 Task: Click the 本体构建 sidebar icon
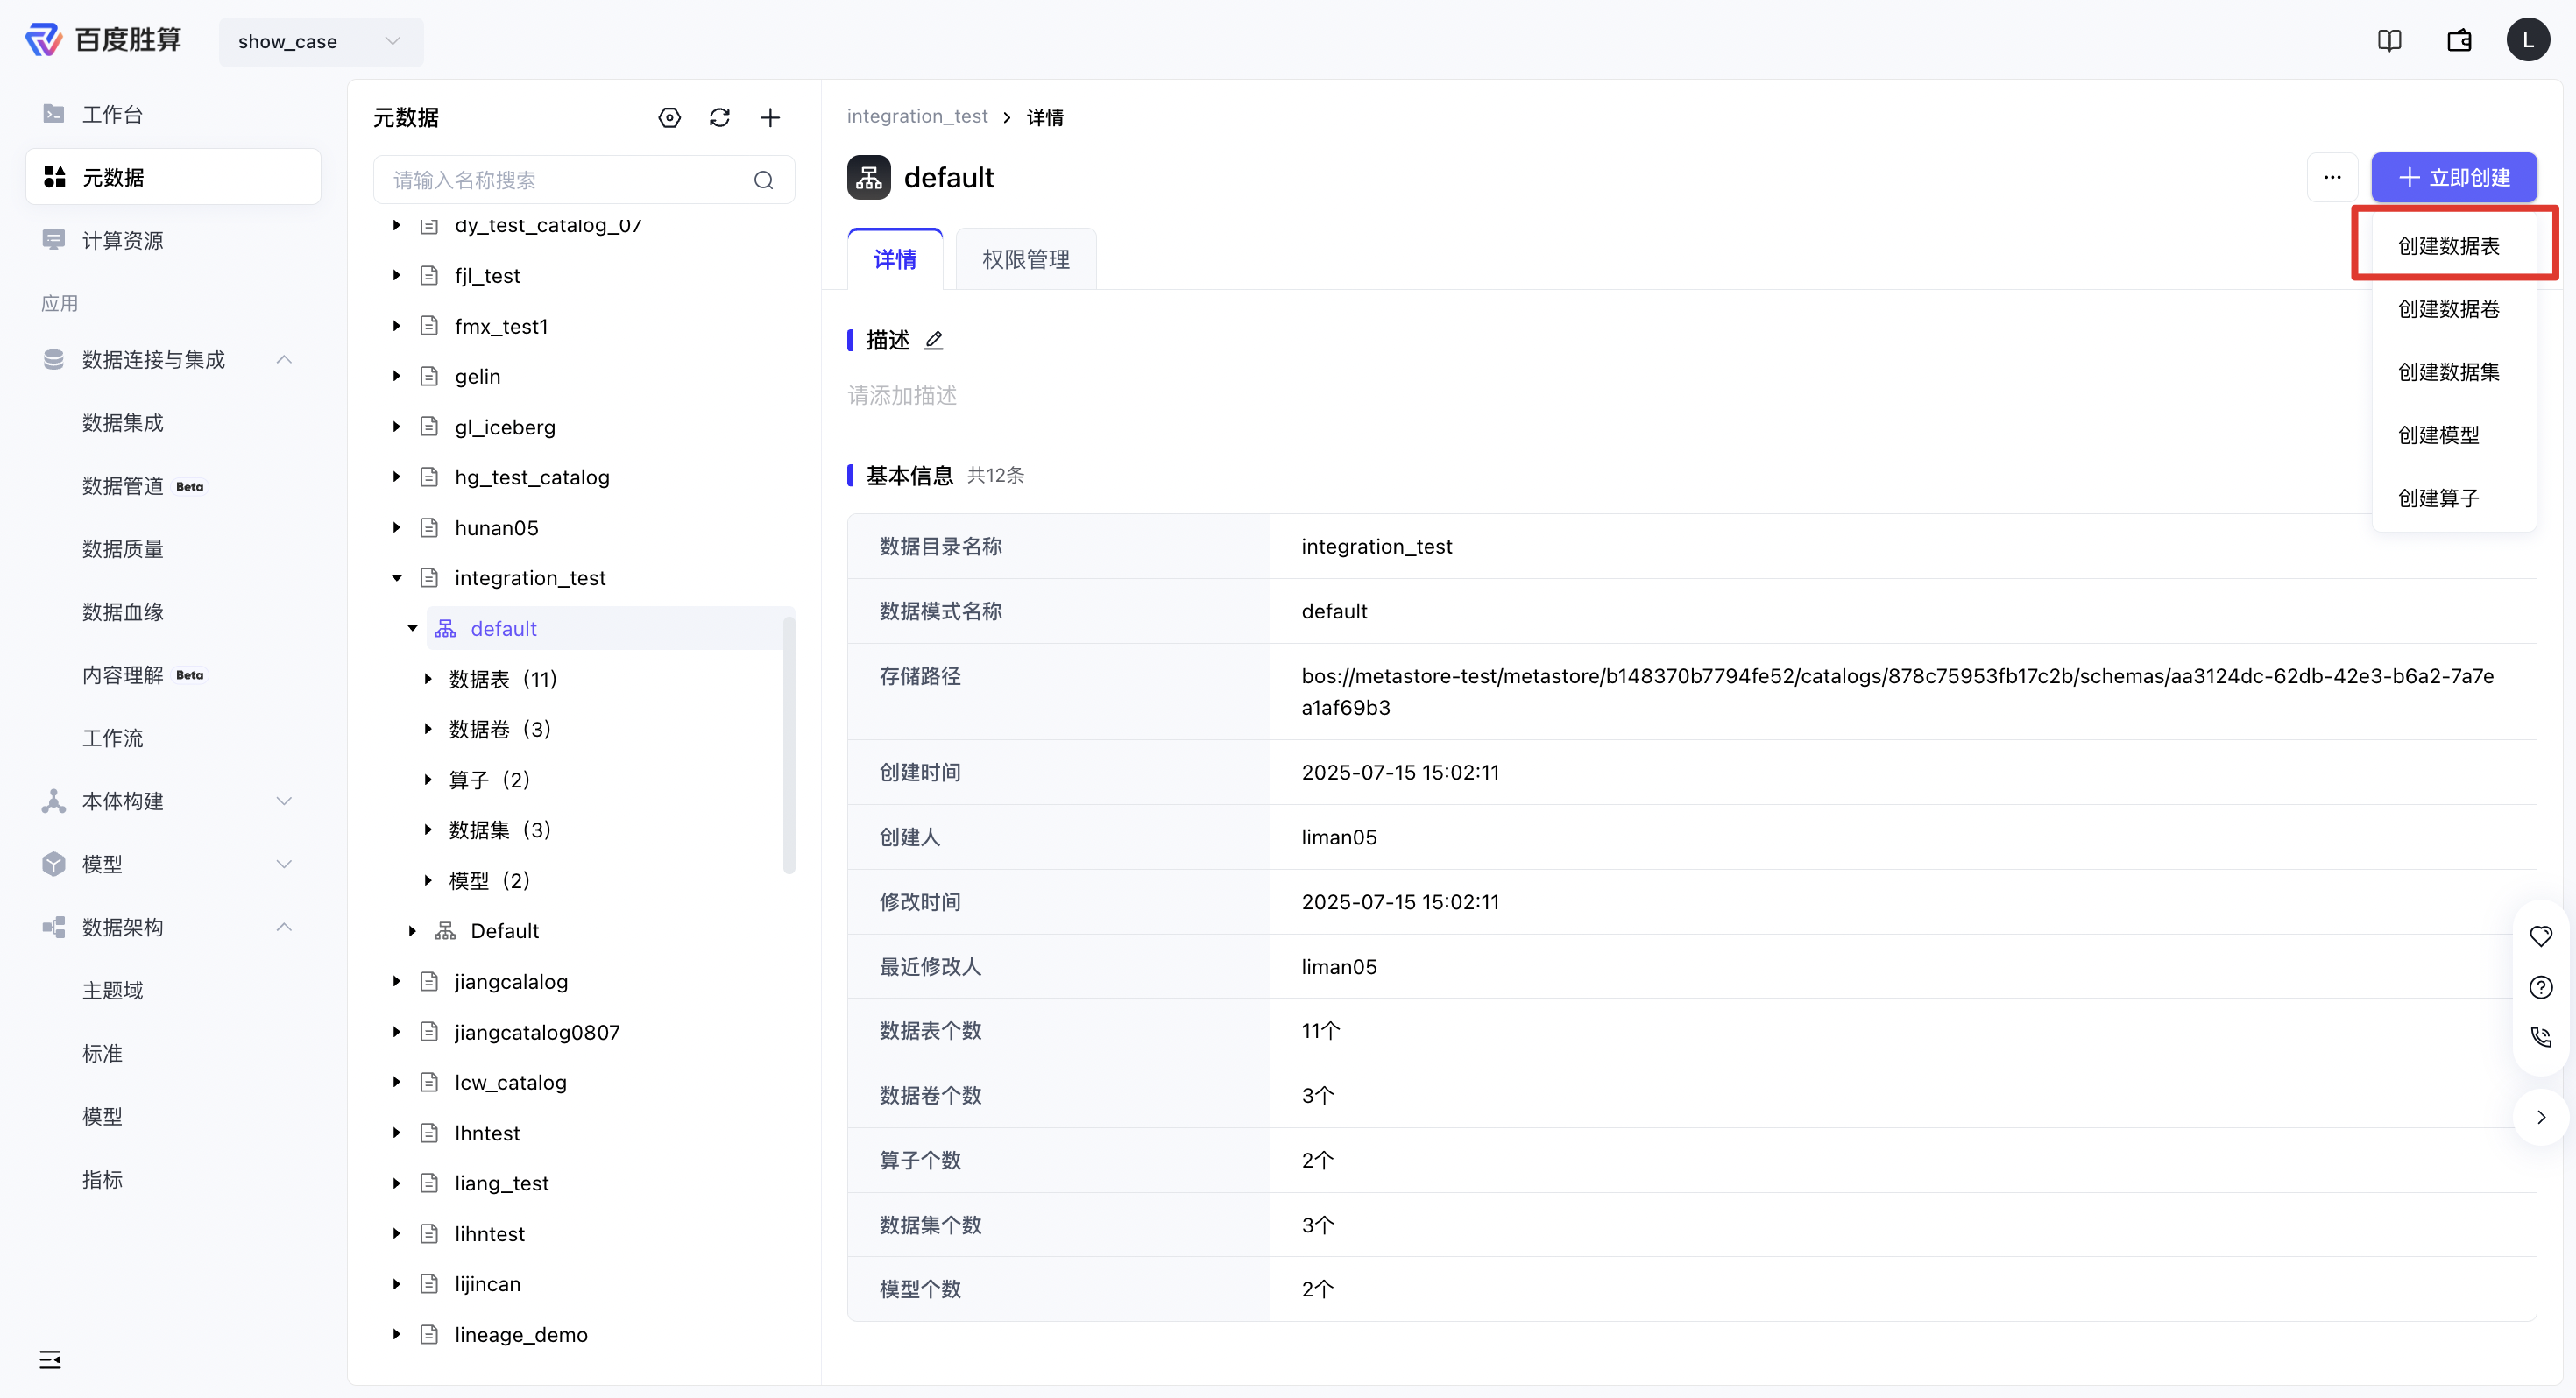(54, 801)
